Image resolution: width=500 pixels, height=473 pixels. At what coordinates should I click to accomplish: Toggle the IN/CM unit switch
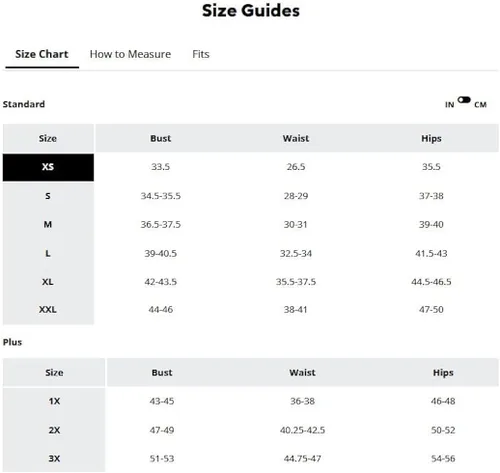[464, 100]
